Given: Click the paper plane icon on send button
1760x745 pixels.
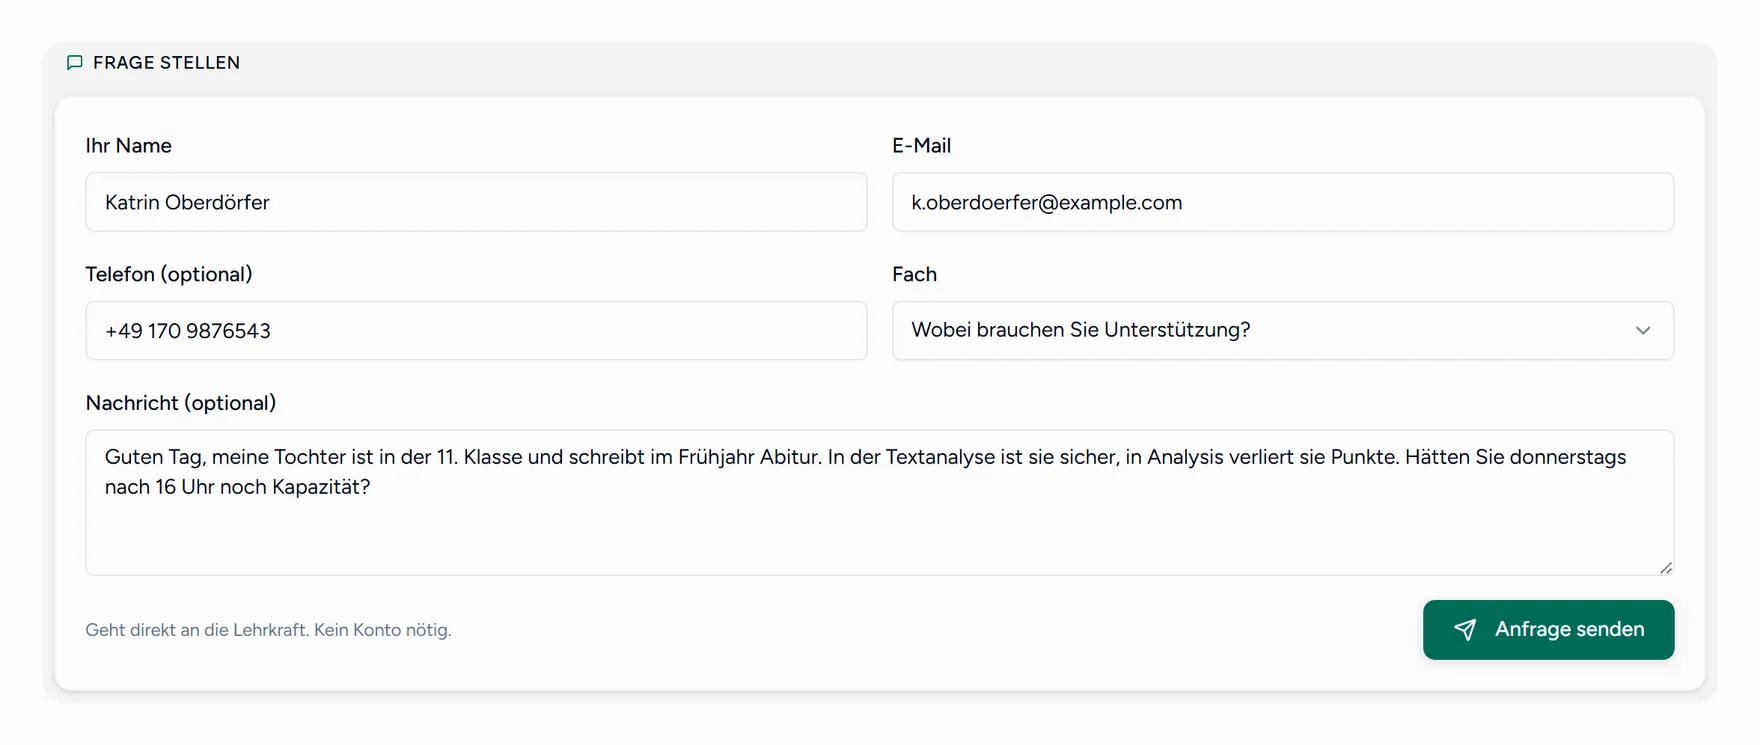Looking at the screenshot, I should [1465, 629].
